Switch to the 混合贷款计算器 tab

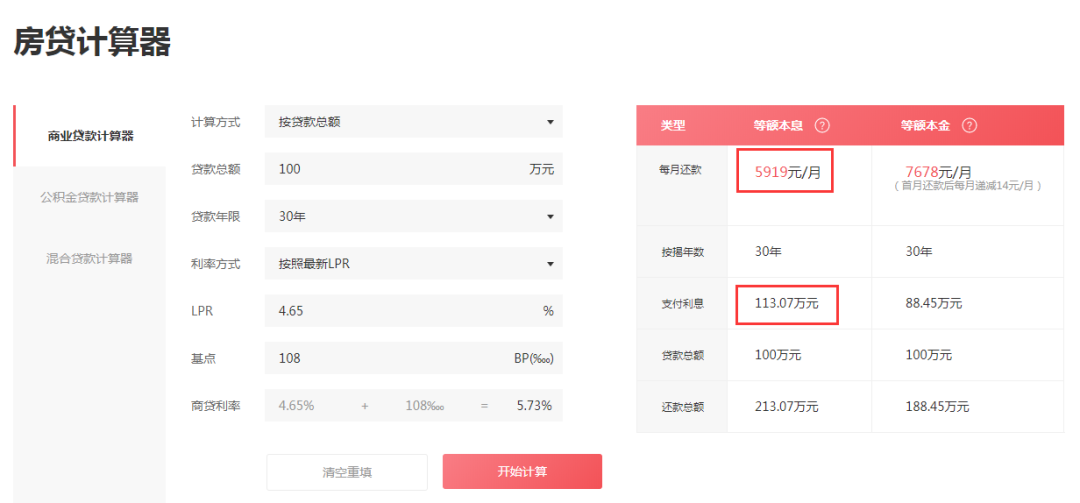pyautogui.click(x=90, y=258)
